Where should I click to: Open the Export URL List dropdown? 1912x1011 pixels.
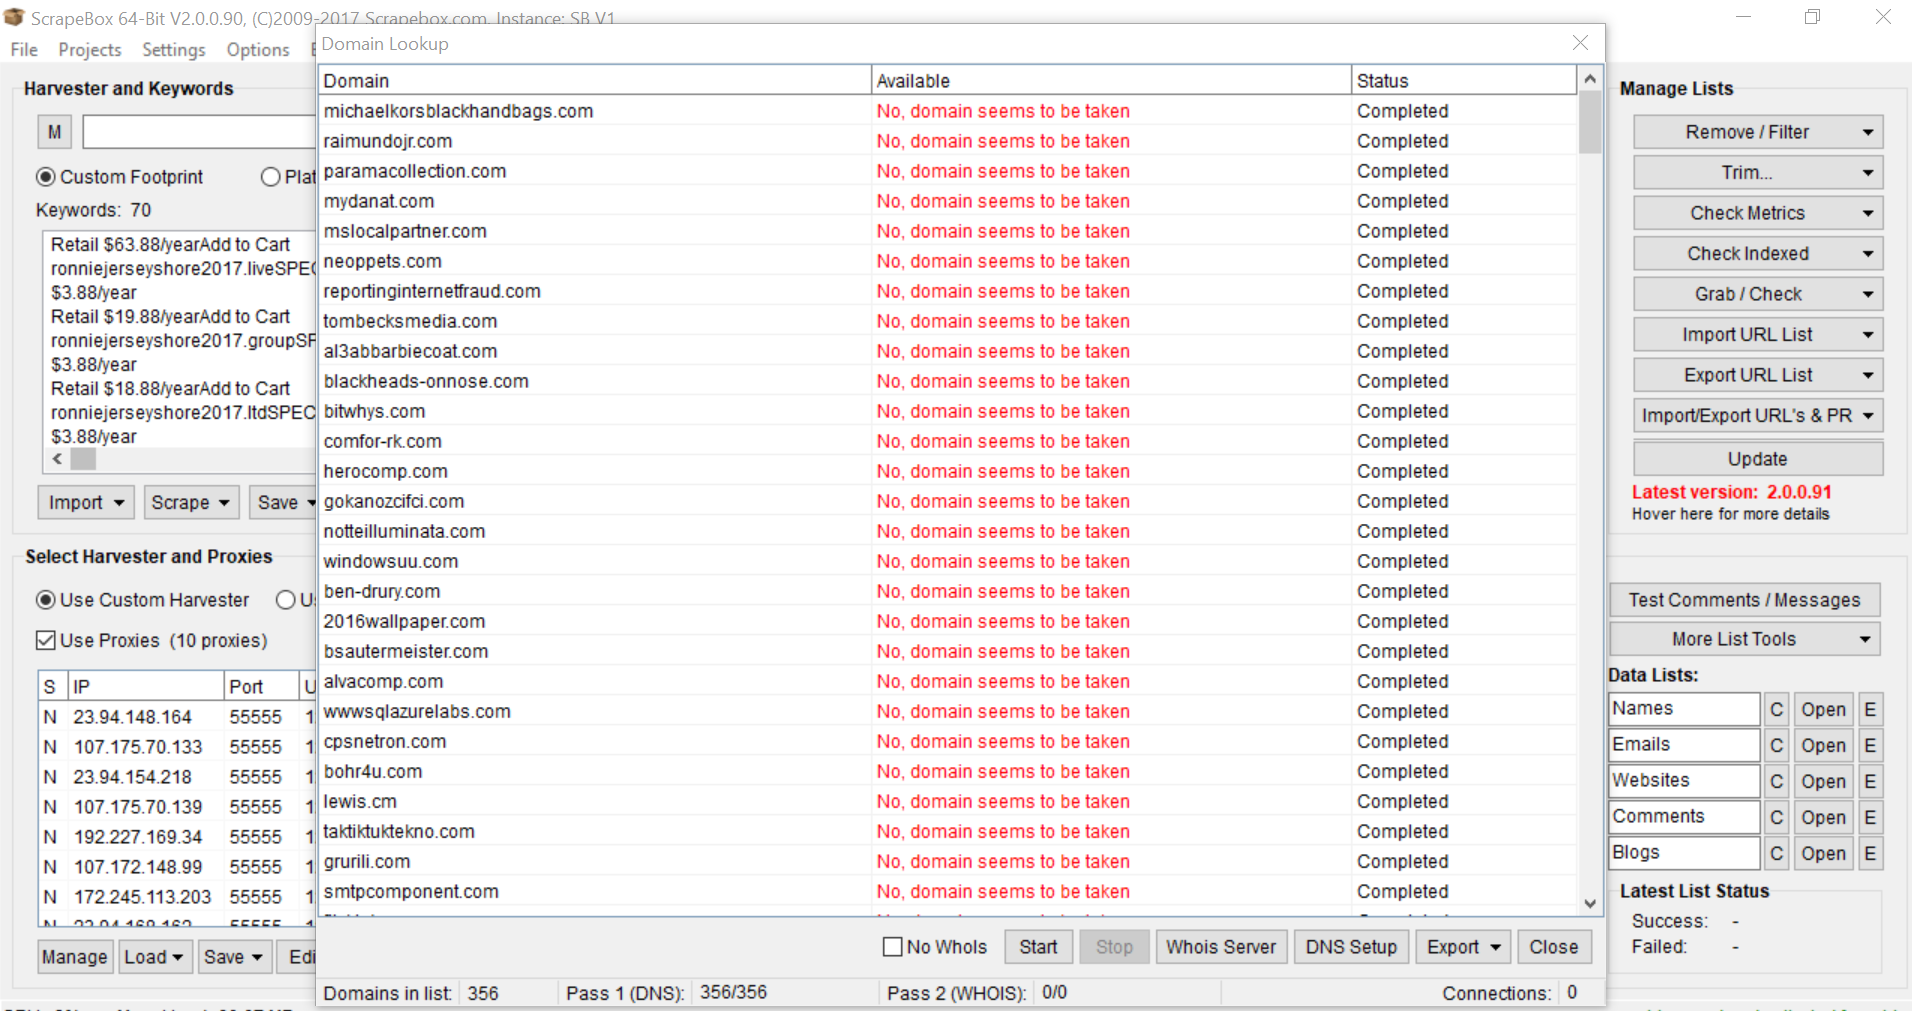pos(1758,375)
